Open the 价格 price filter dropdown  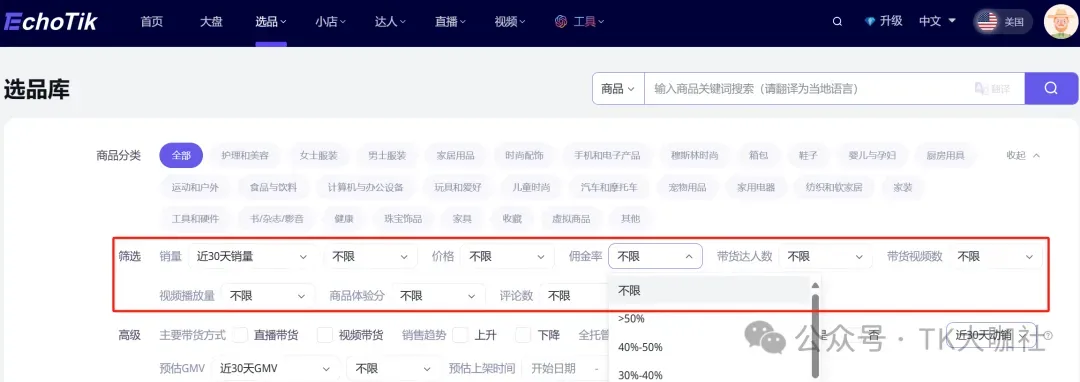tap(507, 256)
